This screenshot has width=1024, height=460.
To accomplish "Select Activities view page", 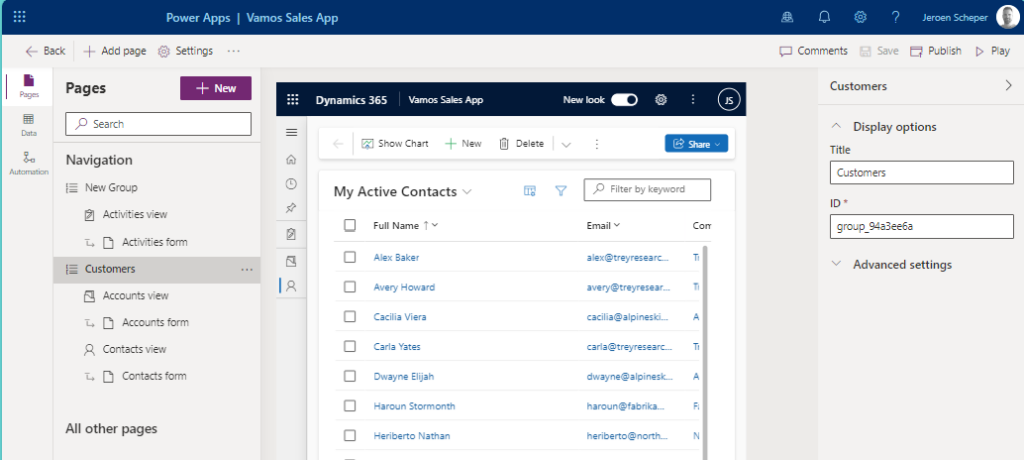I will 135,214.
